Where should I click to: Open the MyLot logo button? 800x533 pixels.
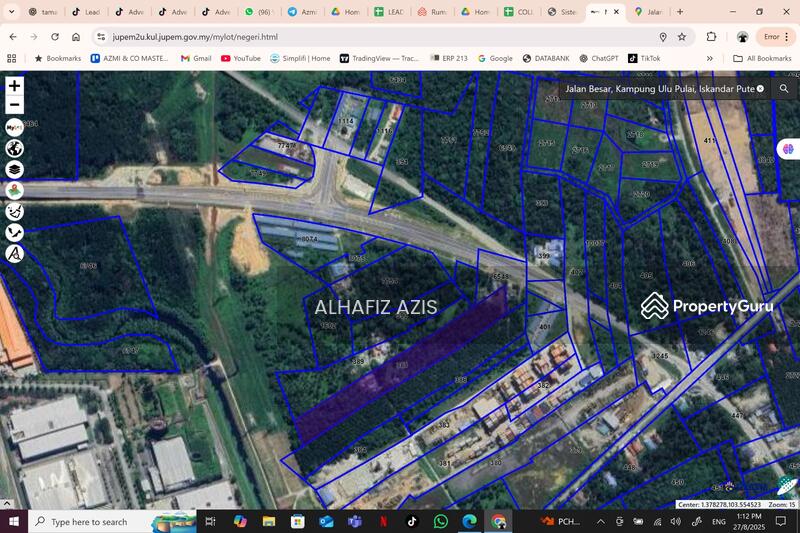click(14, 128)
